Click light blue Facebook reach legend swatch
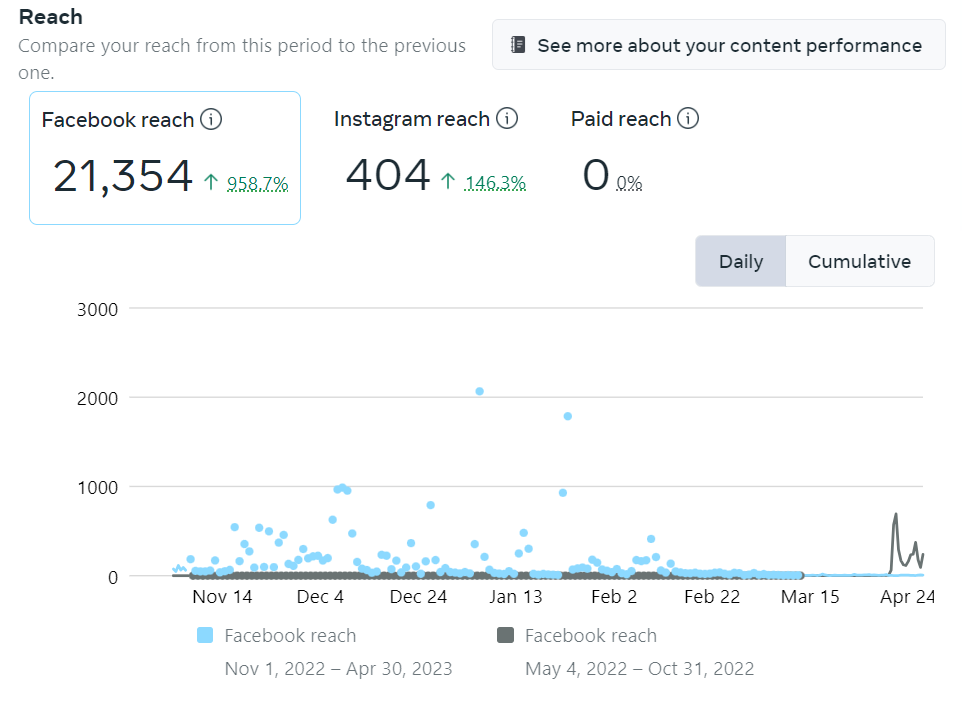Image resolution: width=962 pixels, height=708 pixels. coord(206,635)
